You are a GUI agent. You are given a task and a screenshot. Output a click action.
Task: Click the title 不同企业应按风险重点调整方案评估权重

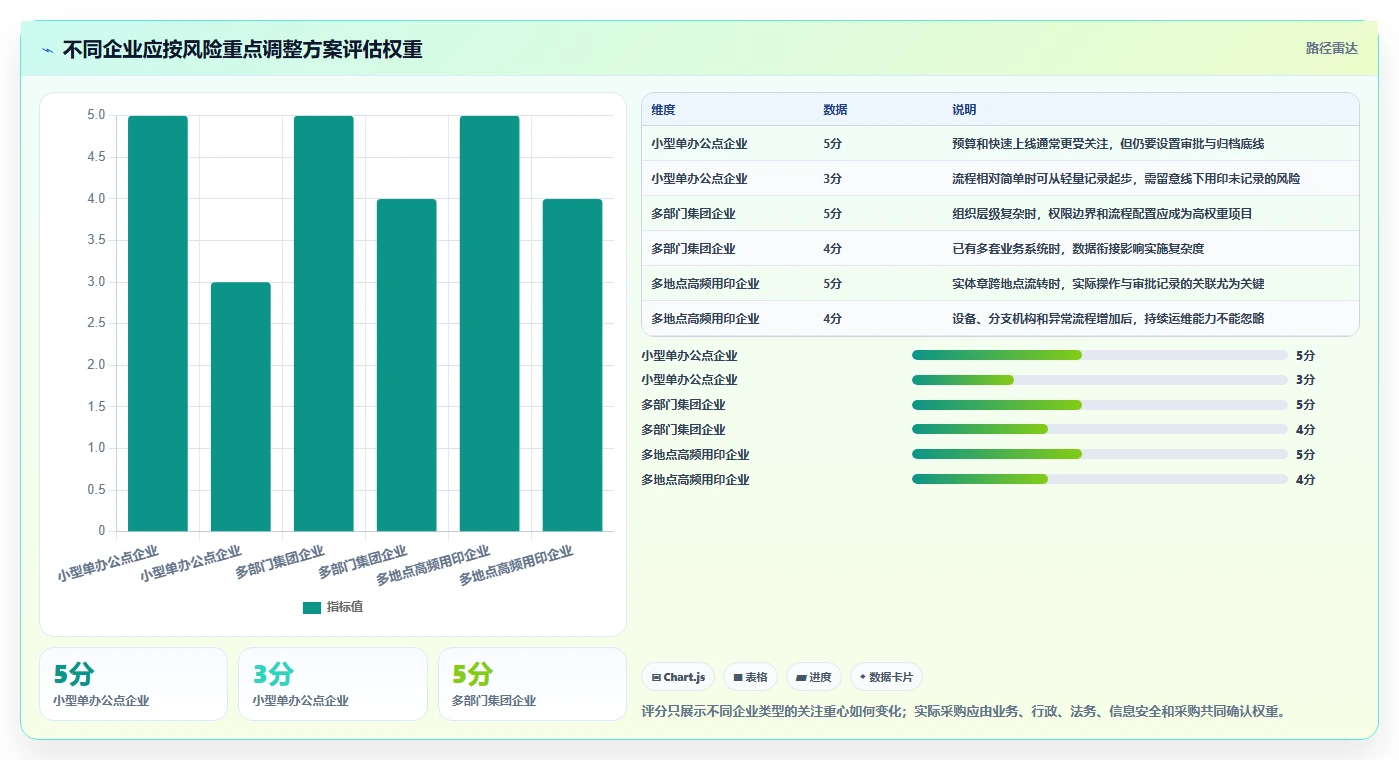pyautogui.click(x=242, y=49)
